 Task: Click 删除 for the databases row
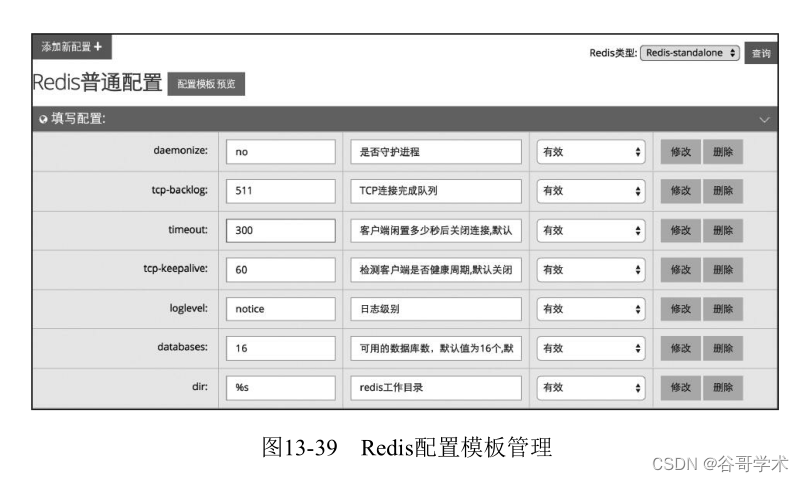[x=722, y=348]
